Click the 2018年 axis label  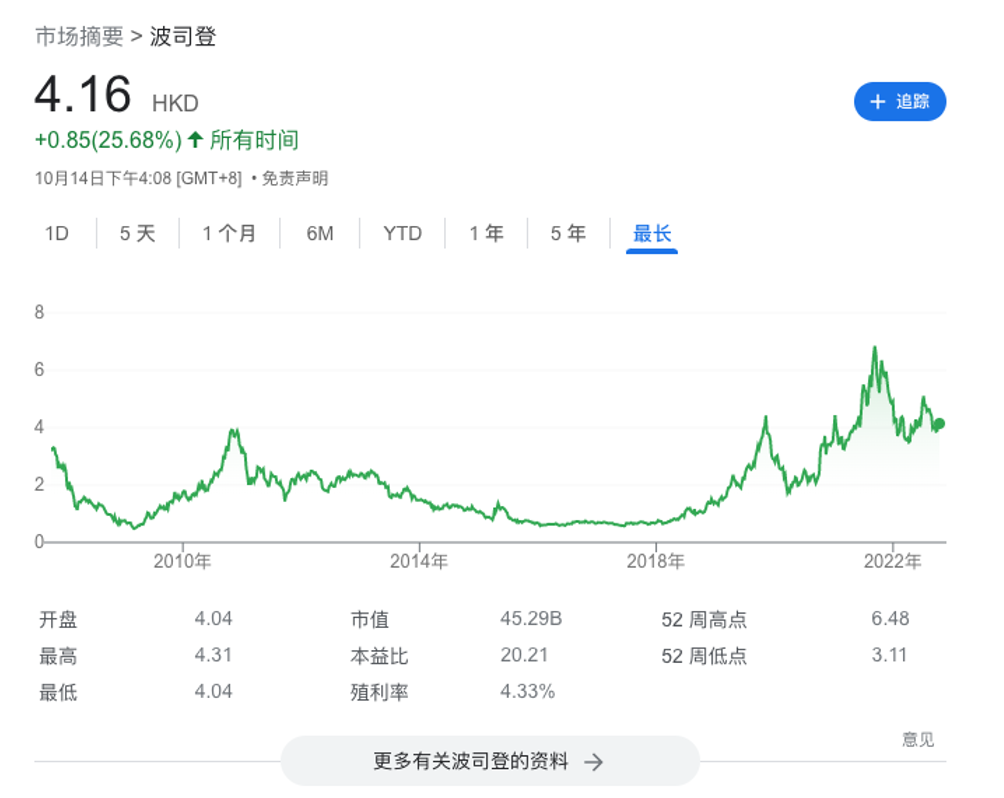pos(656,562)
